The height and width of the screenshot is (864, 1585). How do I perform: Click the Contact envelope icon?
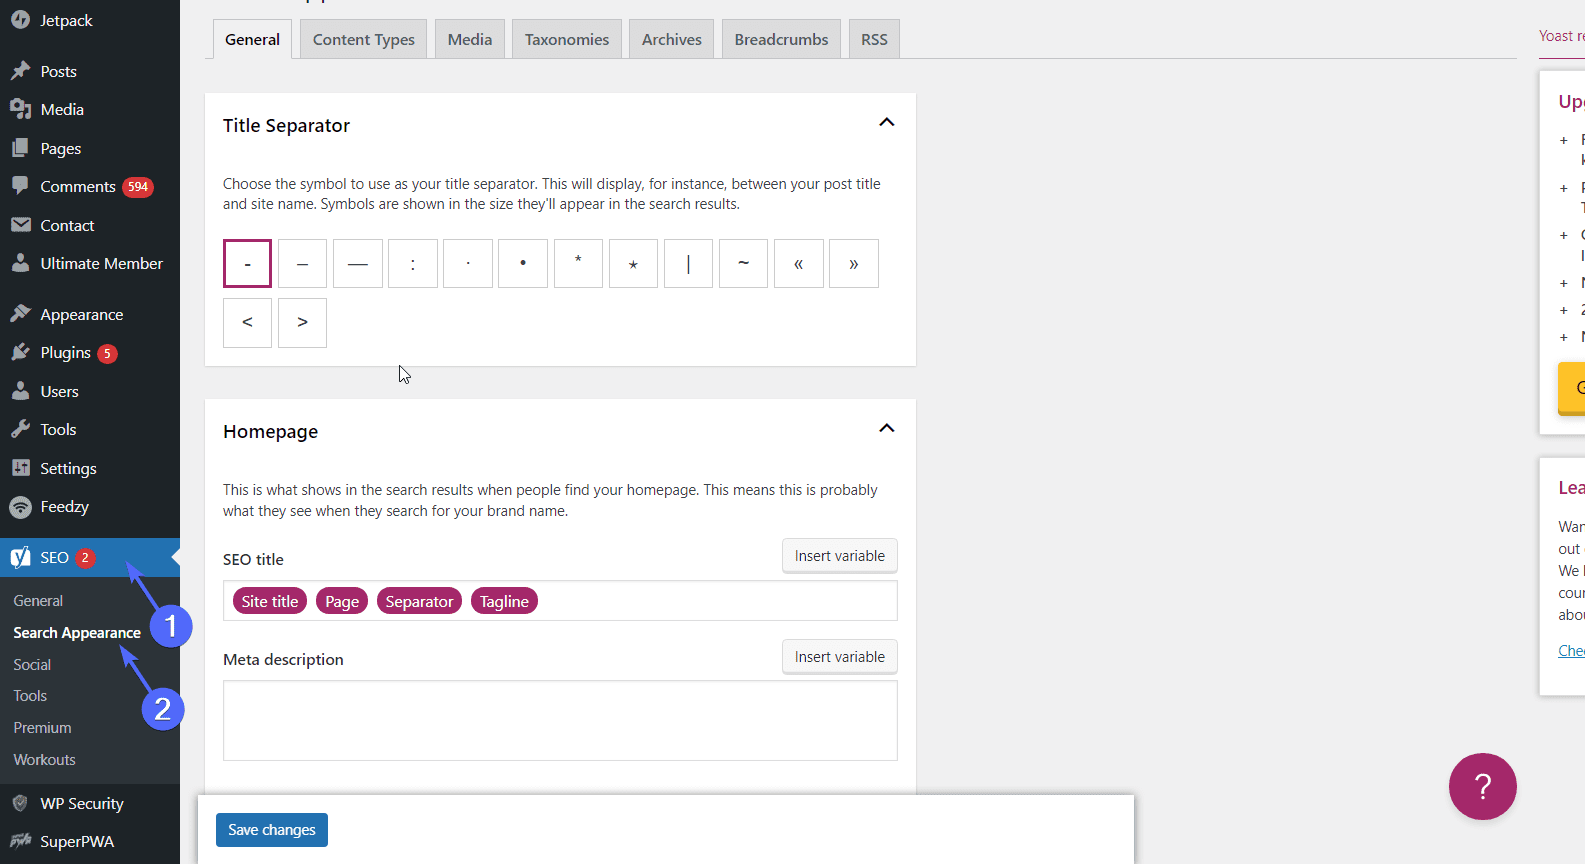click(20, 225)
